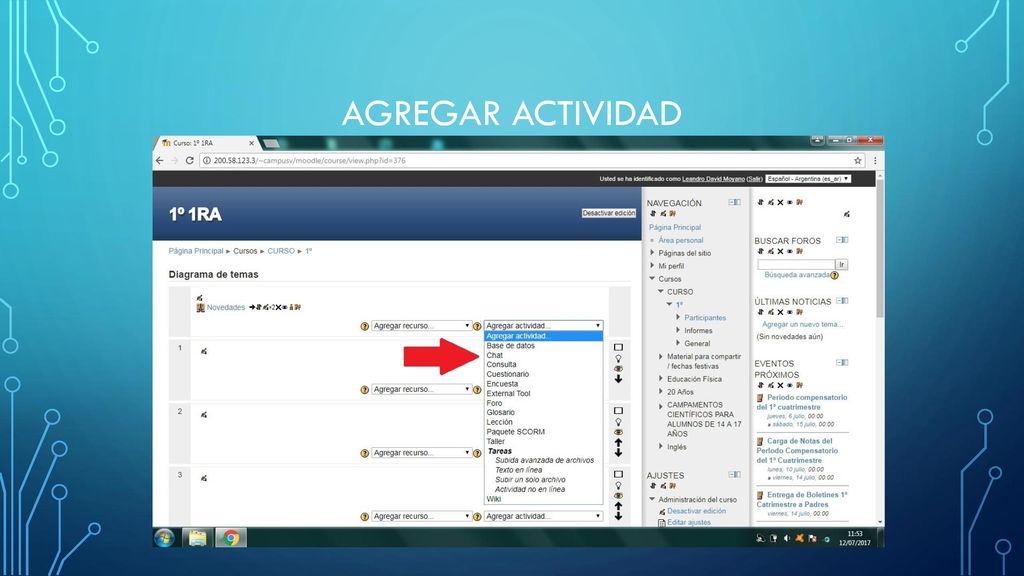Show only topic 2 rectangle icon
The image size is (1024, 576).
point(618,411)
